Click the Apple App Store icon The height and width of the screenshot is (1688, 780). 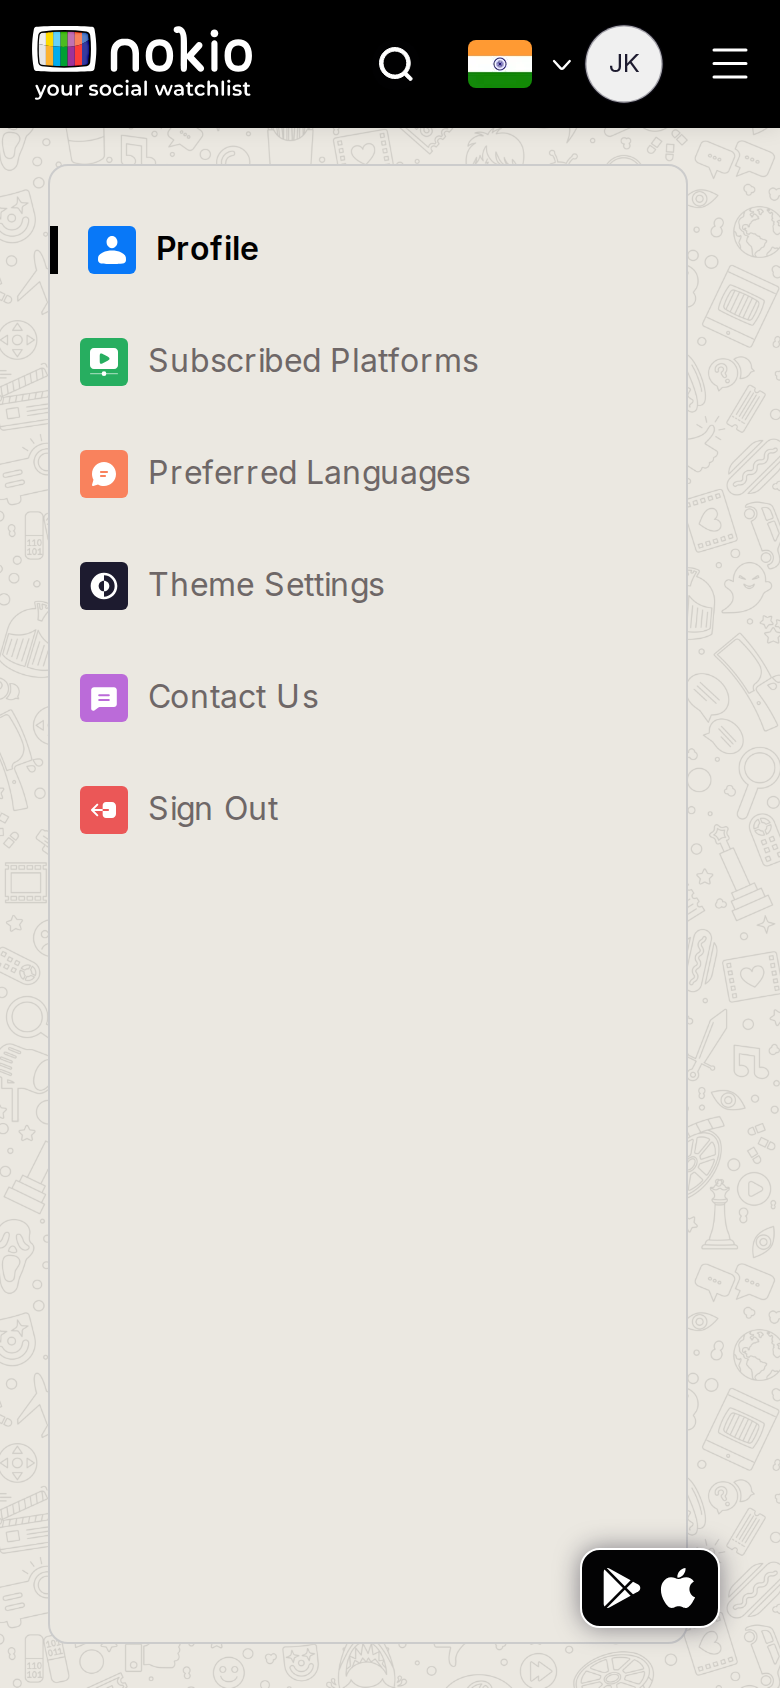click(x=678, y=1587)
